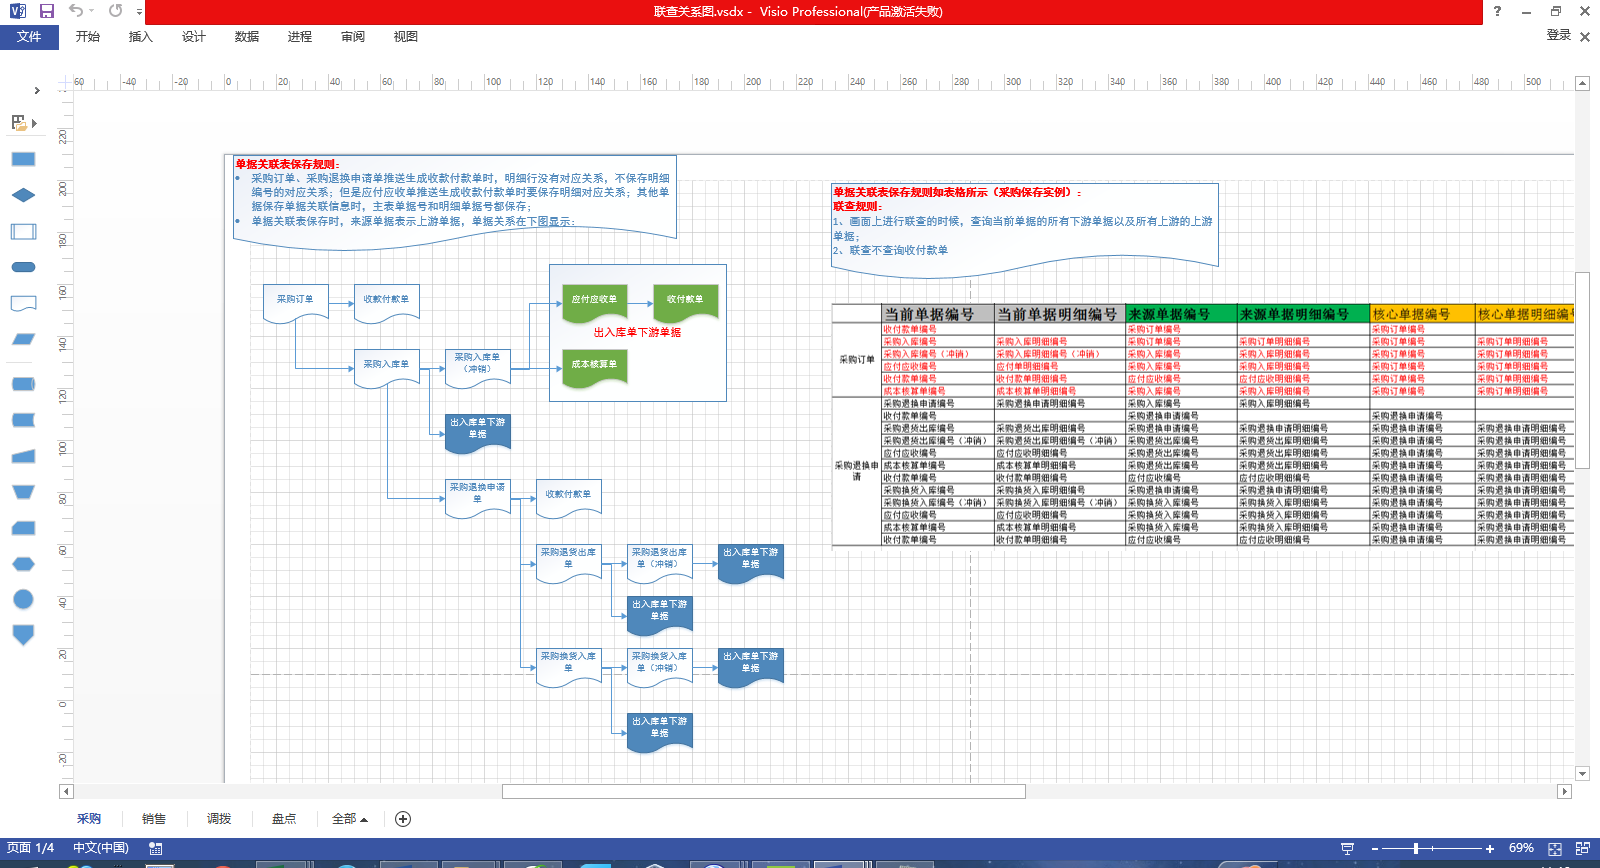Open the customize quick access toolbar dropdown
The width and height of the screenshot is (1600, 868).
139,12
